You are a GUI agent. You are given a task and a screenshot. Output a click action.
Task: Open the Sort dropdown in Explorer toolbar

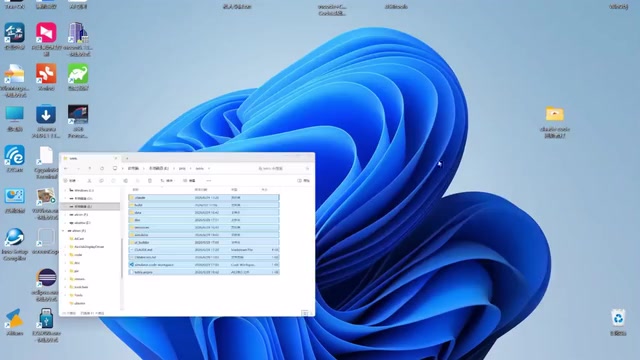167,180
